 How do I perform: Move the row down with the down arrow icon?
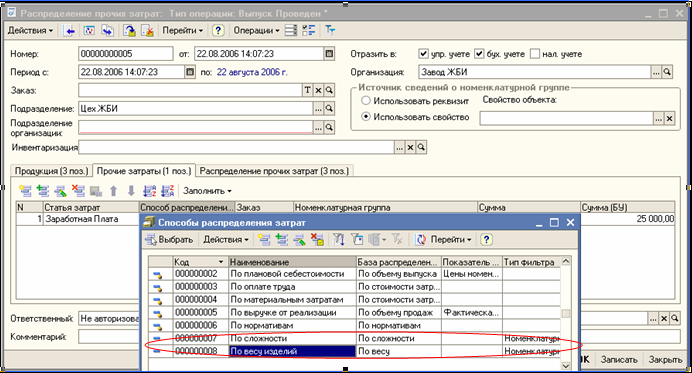131,191
